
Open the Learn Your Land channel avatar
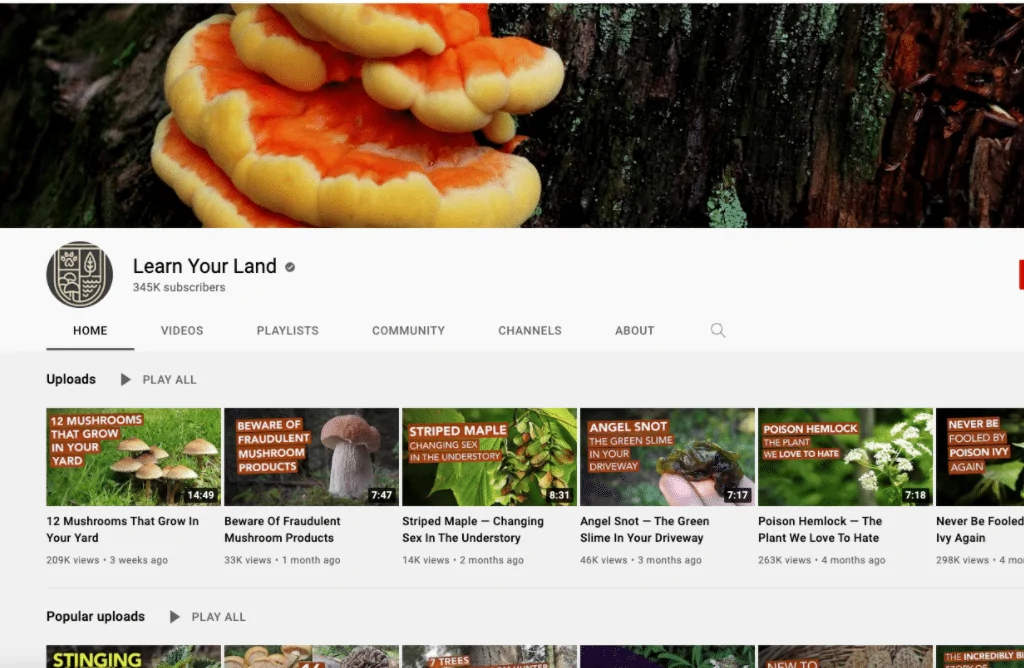80,274
